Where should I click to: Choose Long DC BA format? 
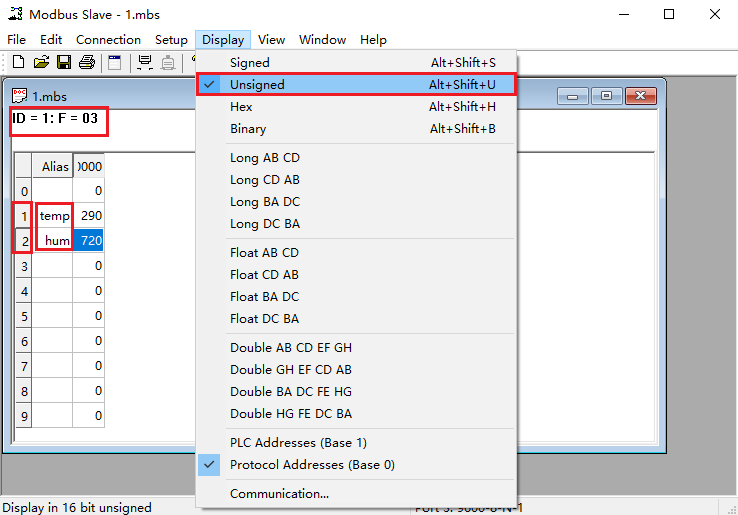click(x=356, y=224)
